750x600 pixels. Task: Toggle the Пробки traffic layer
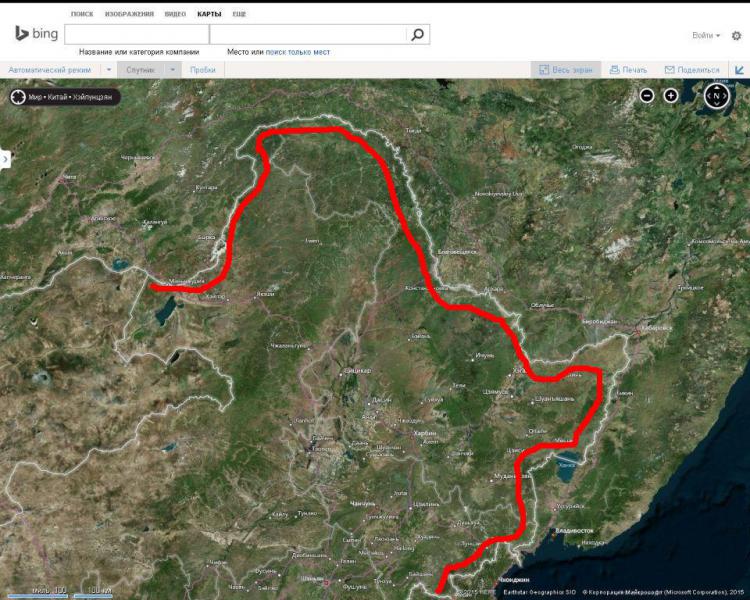click(x=202, y=70)
